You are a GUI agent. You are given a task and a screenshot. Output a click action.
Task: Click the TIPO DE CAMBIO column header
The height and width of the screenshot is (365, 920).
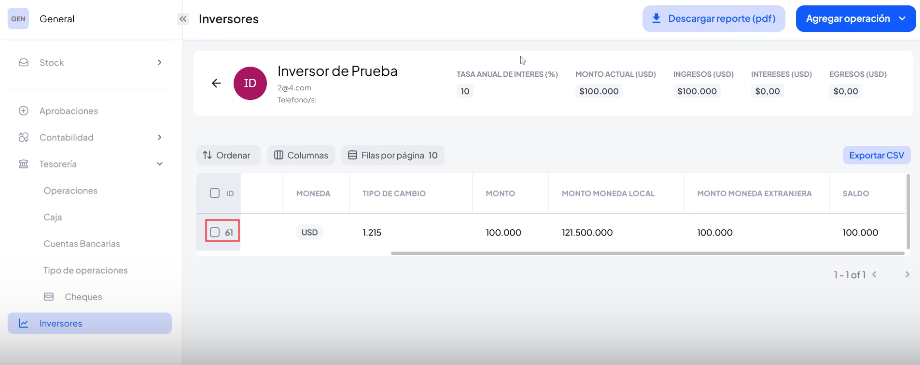click(394, 193)
